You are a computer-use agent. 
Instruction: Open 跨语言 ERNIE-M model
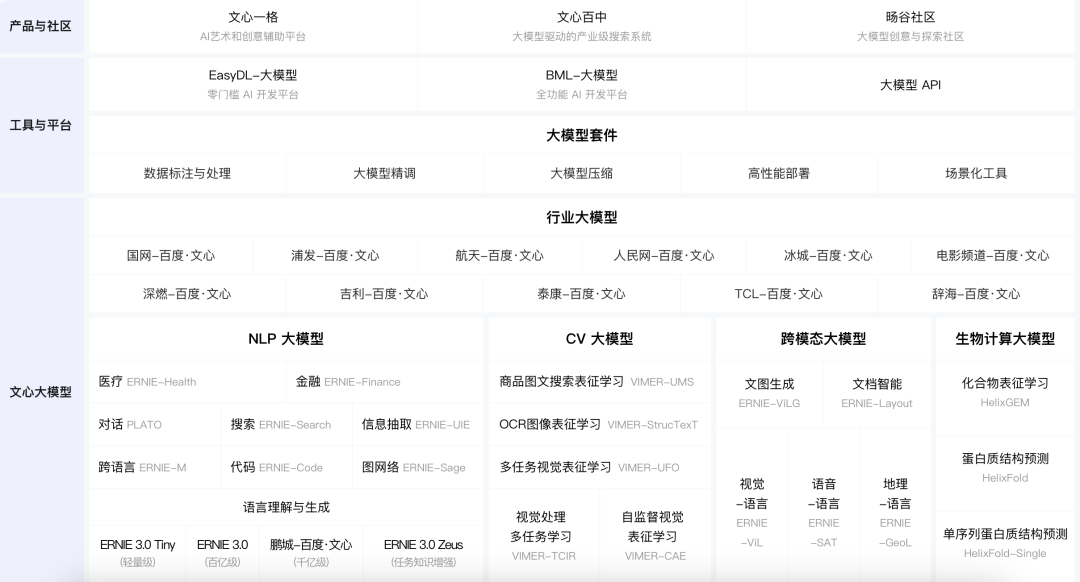(x=155, y=467)
